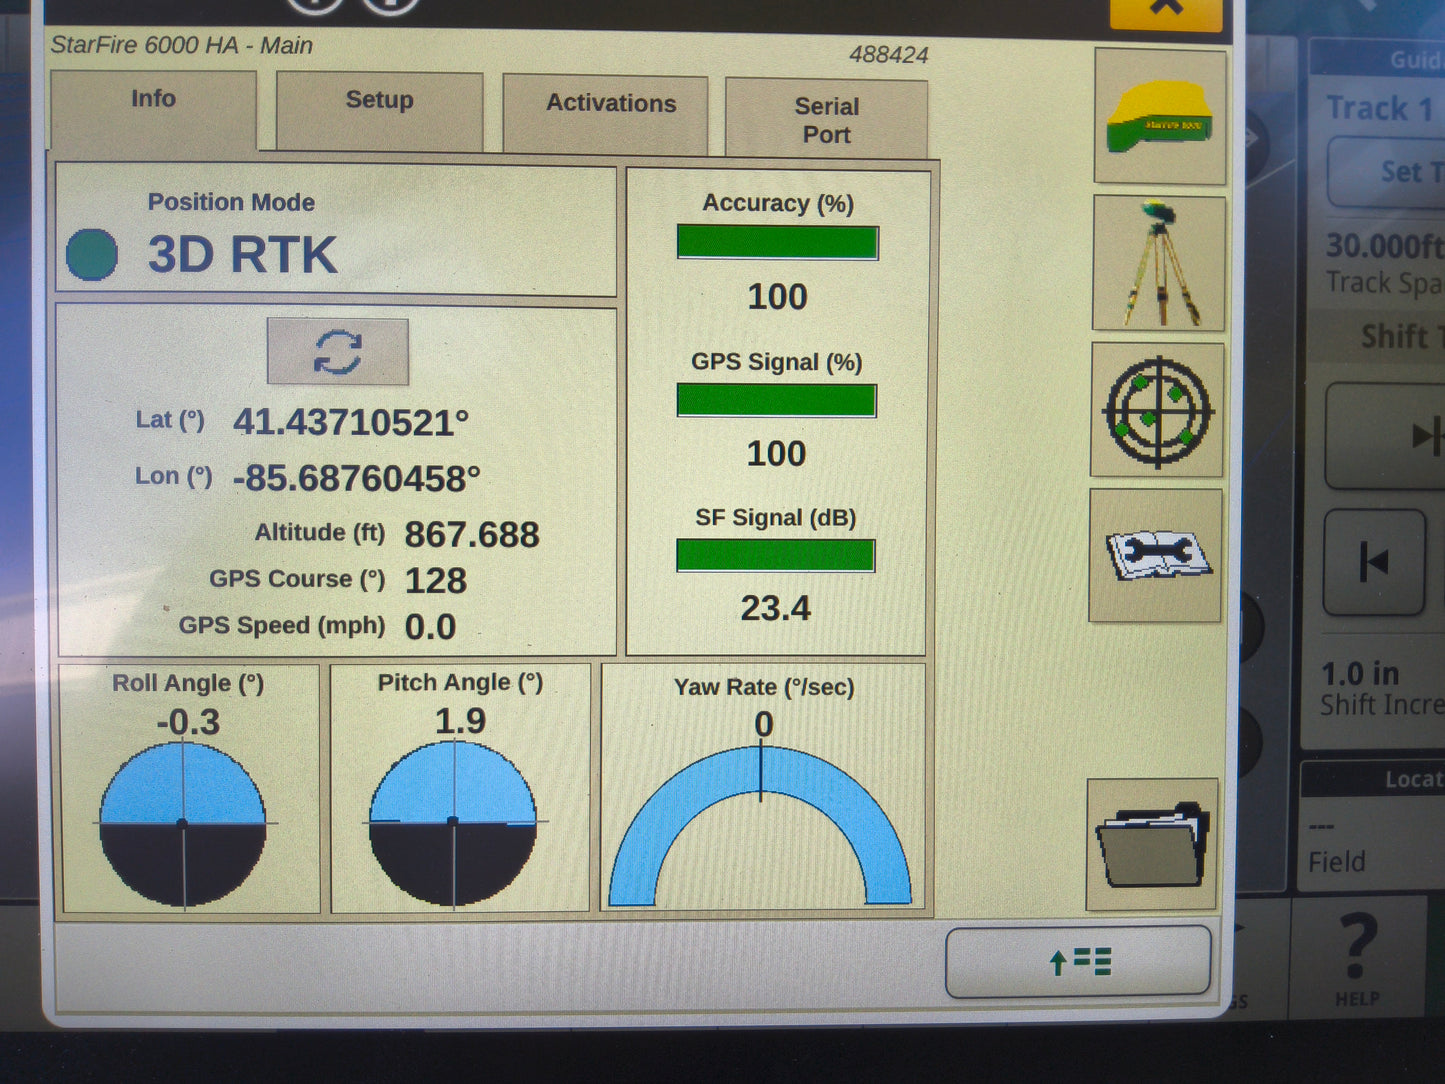The height and width of the screenshot is (1084, 1445).
Task: Close the StarFire window with yellow X
Action: (x=1166, y=12)
